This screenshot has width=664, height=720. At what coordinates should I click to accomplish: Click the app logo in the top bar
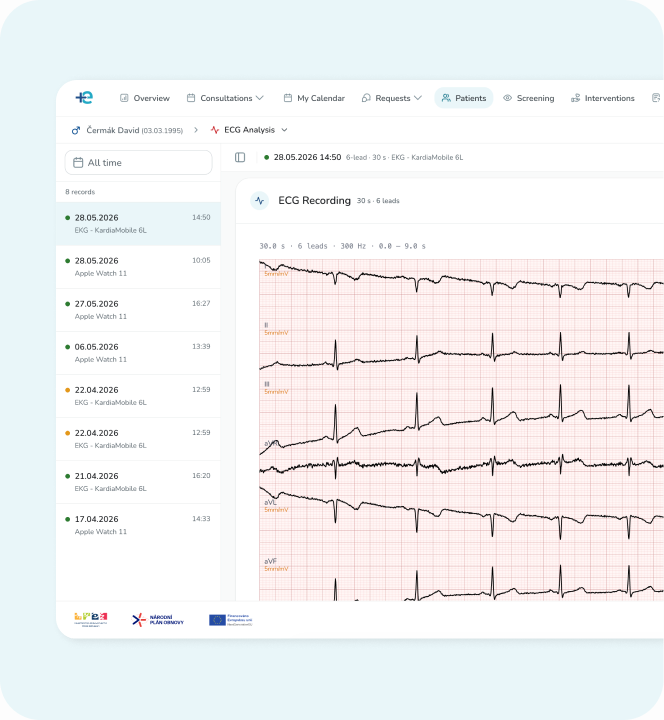pyautogui.click(x=84, y=97)
